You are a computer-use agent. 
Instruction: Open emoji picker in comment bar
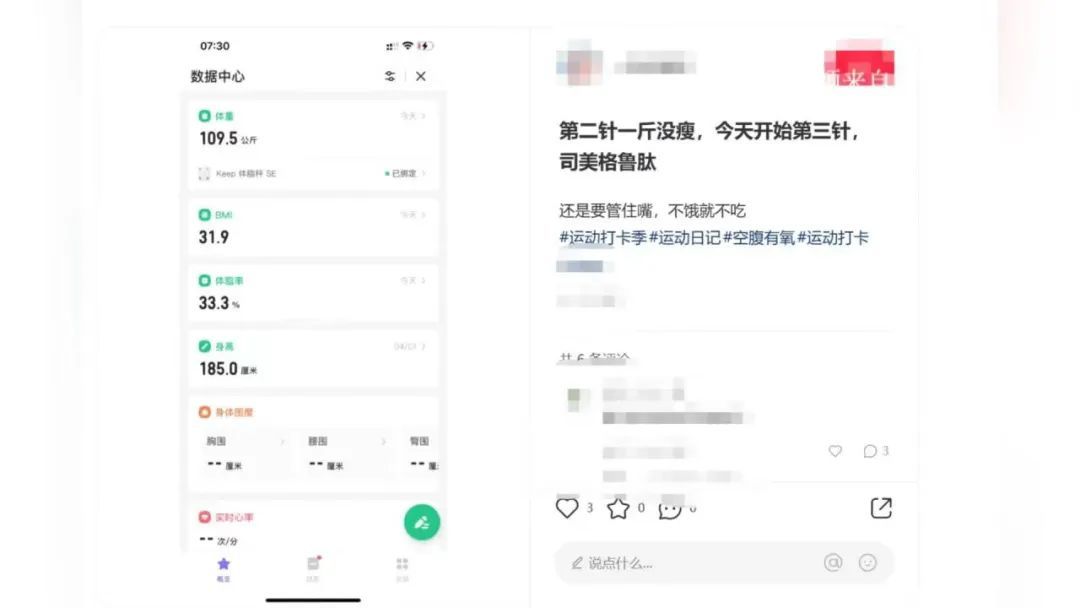coord(868,563)
